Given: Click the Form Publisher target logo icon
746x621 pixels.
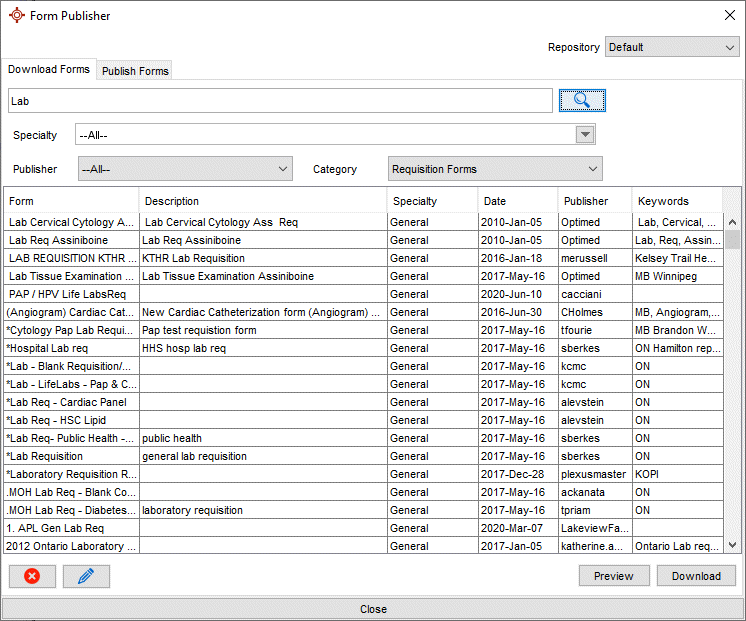Looking at the screenshot, I should 17,15.
